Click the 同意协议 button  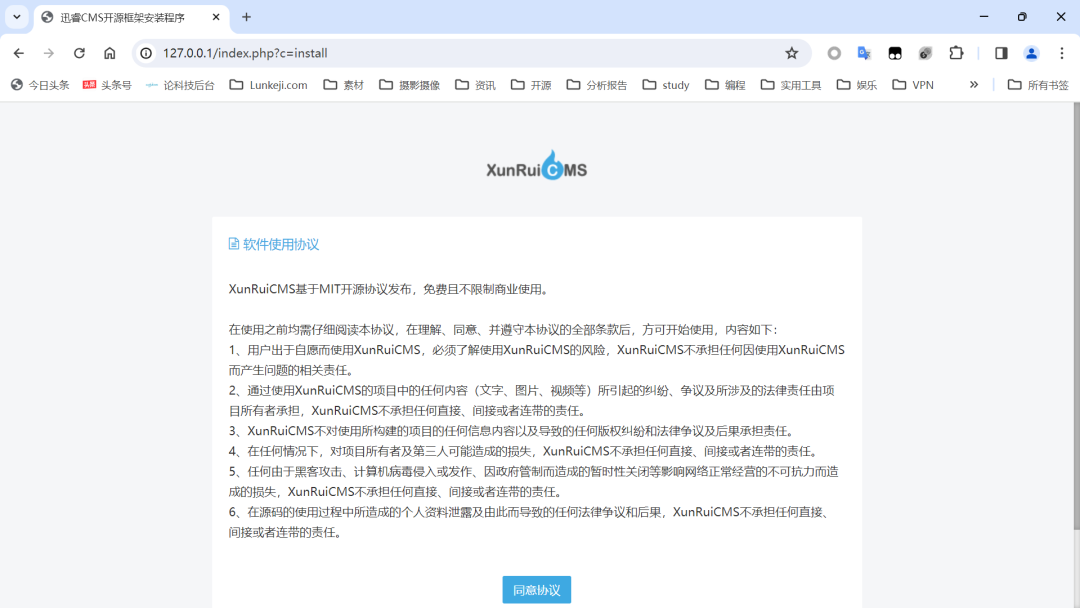click(536, 589)
